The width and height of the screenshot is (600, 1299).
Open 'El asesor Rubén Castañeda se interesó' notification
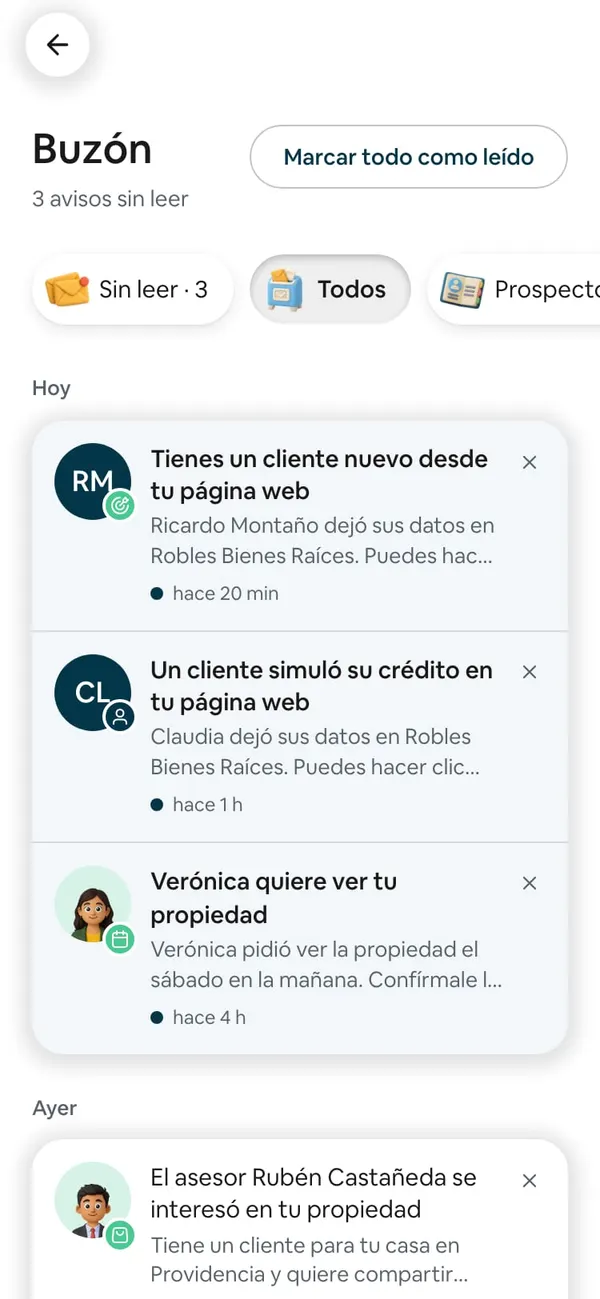click(300, 1220)
